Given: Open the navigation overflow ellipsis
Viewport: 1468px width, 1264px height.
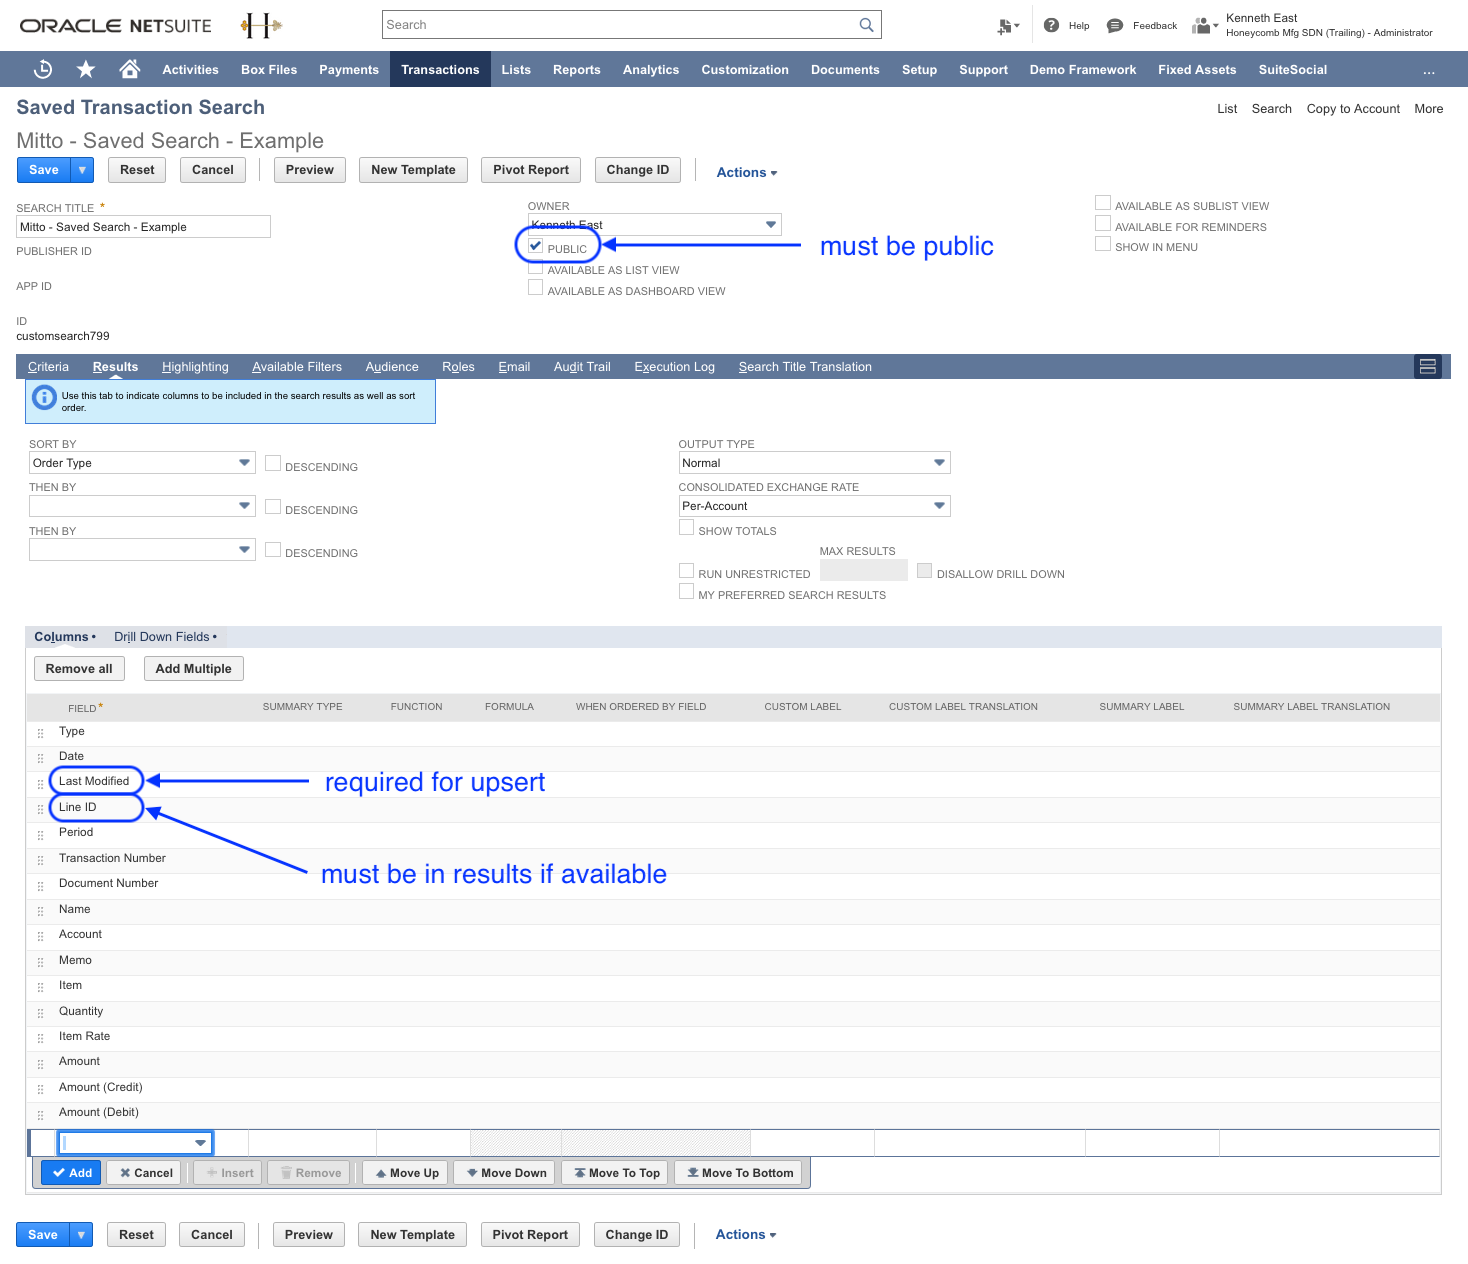Looking at the screenshot, I should coord(1429,70).
